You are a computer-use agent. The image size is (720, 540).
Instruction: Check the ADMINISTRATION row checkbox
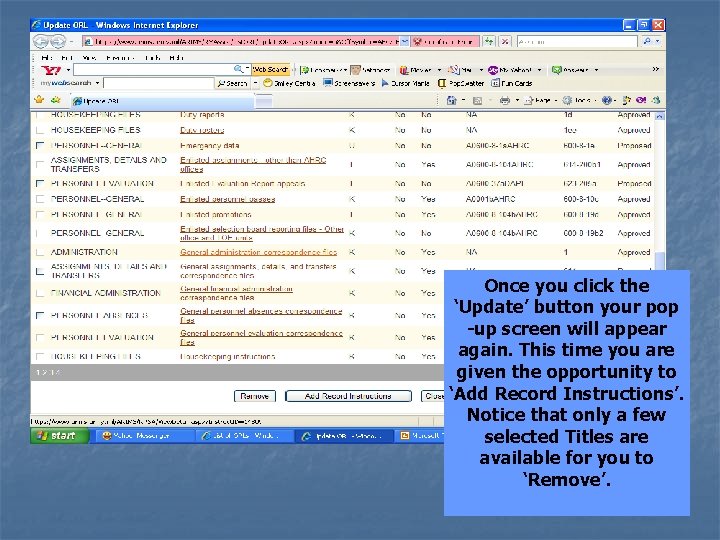(x=40, y=252)
